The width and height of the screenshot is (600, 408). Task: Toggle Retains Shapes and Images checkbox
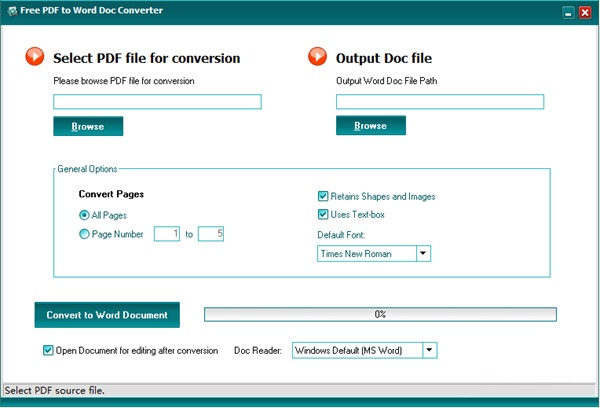323,196
